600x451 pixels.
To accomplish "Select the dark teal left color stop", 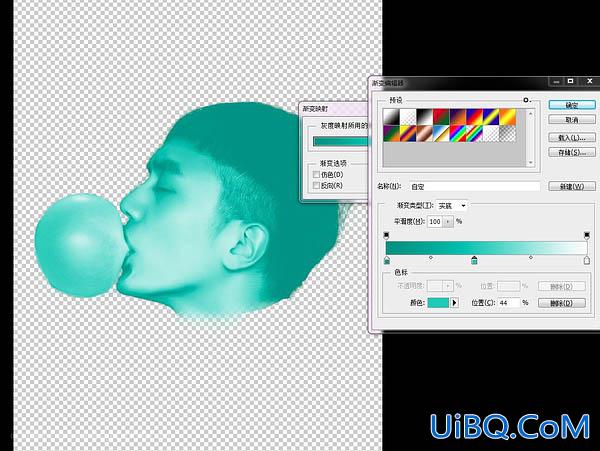I will pos(387,261).
